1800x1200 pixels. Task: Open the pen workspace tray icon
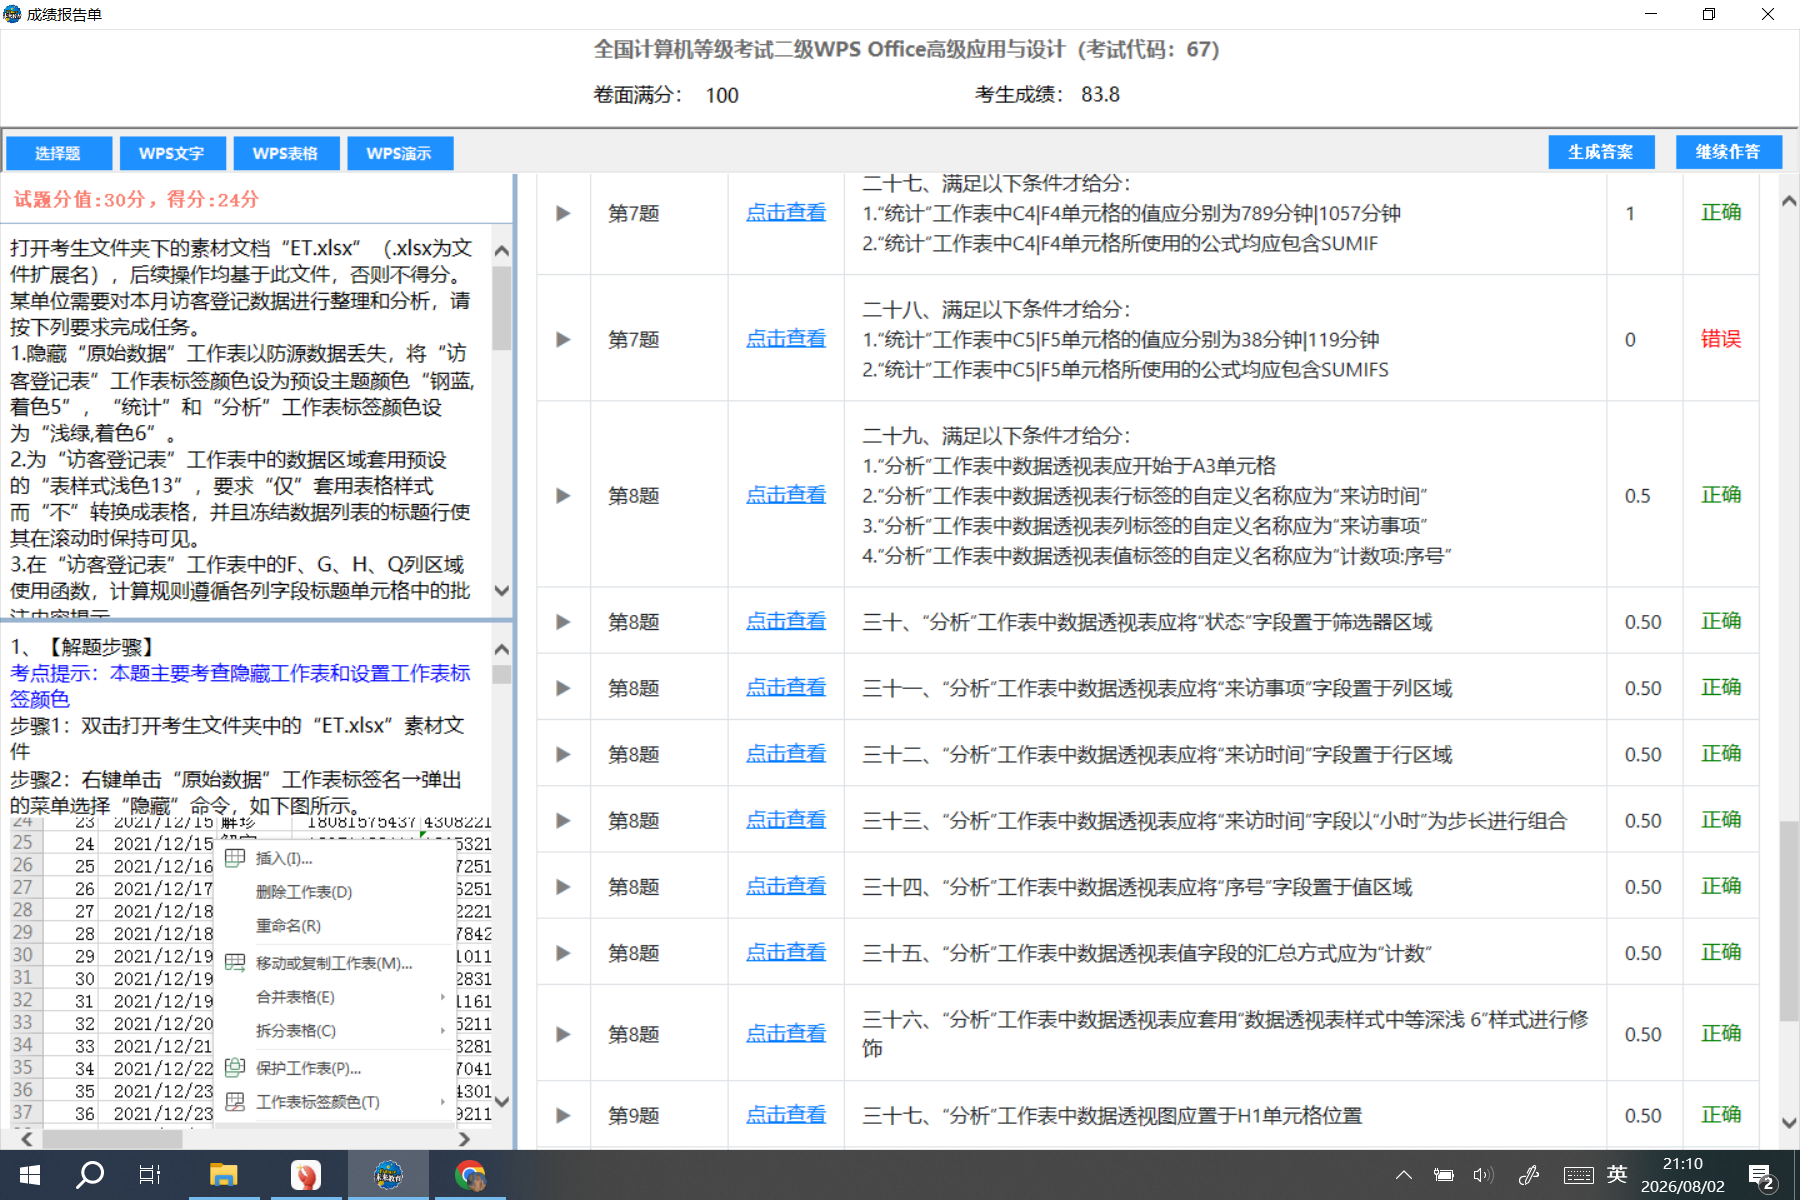pos(1528,1175)
